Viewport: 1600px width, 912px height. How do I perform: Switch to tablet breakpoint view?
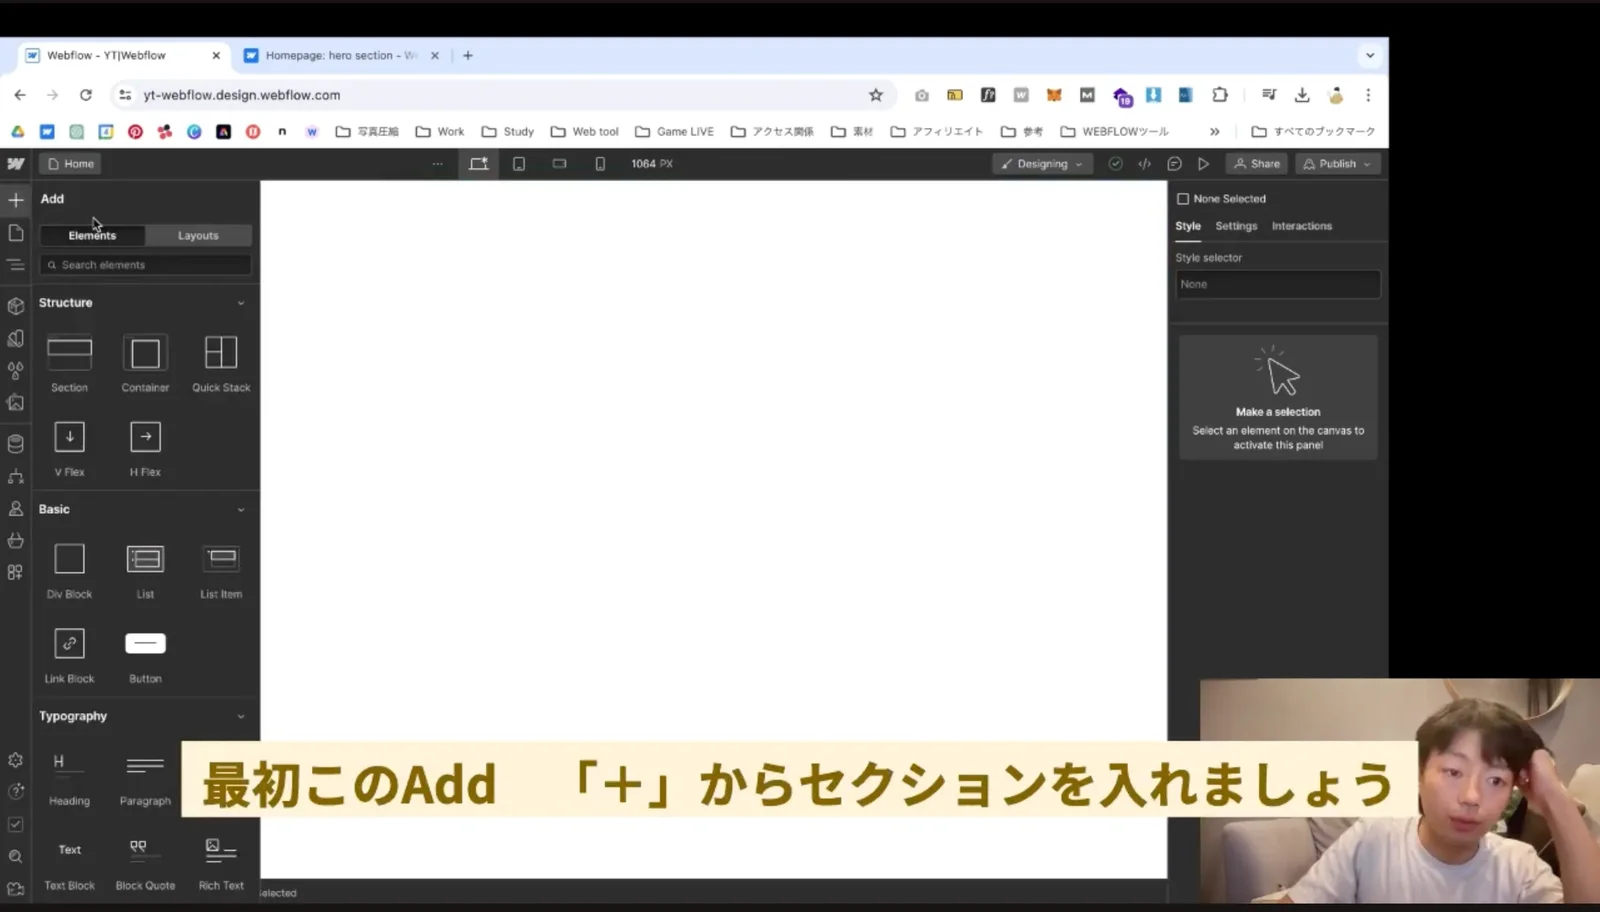(519, 164)
